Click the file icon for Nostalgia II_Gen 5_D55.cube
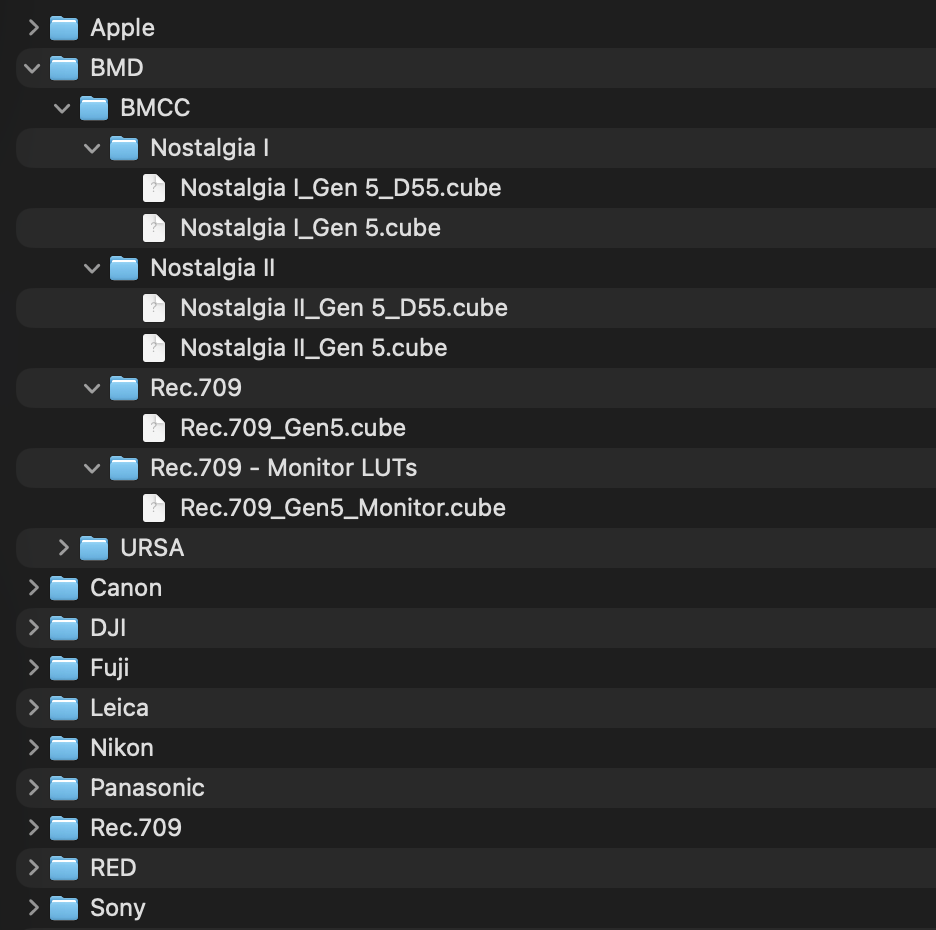The height and width of the screenshot is (930, 936). [154, 308]
